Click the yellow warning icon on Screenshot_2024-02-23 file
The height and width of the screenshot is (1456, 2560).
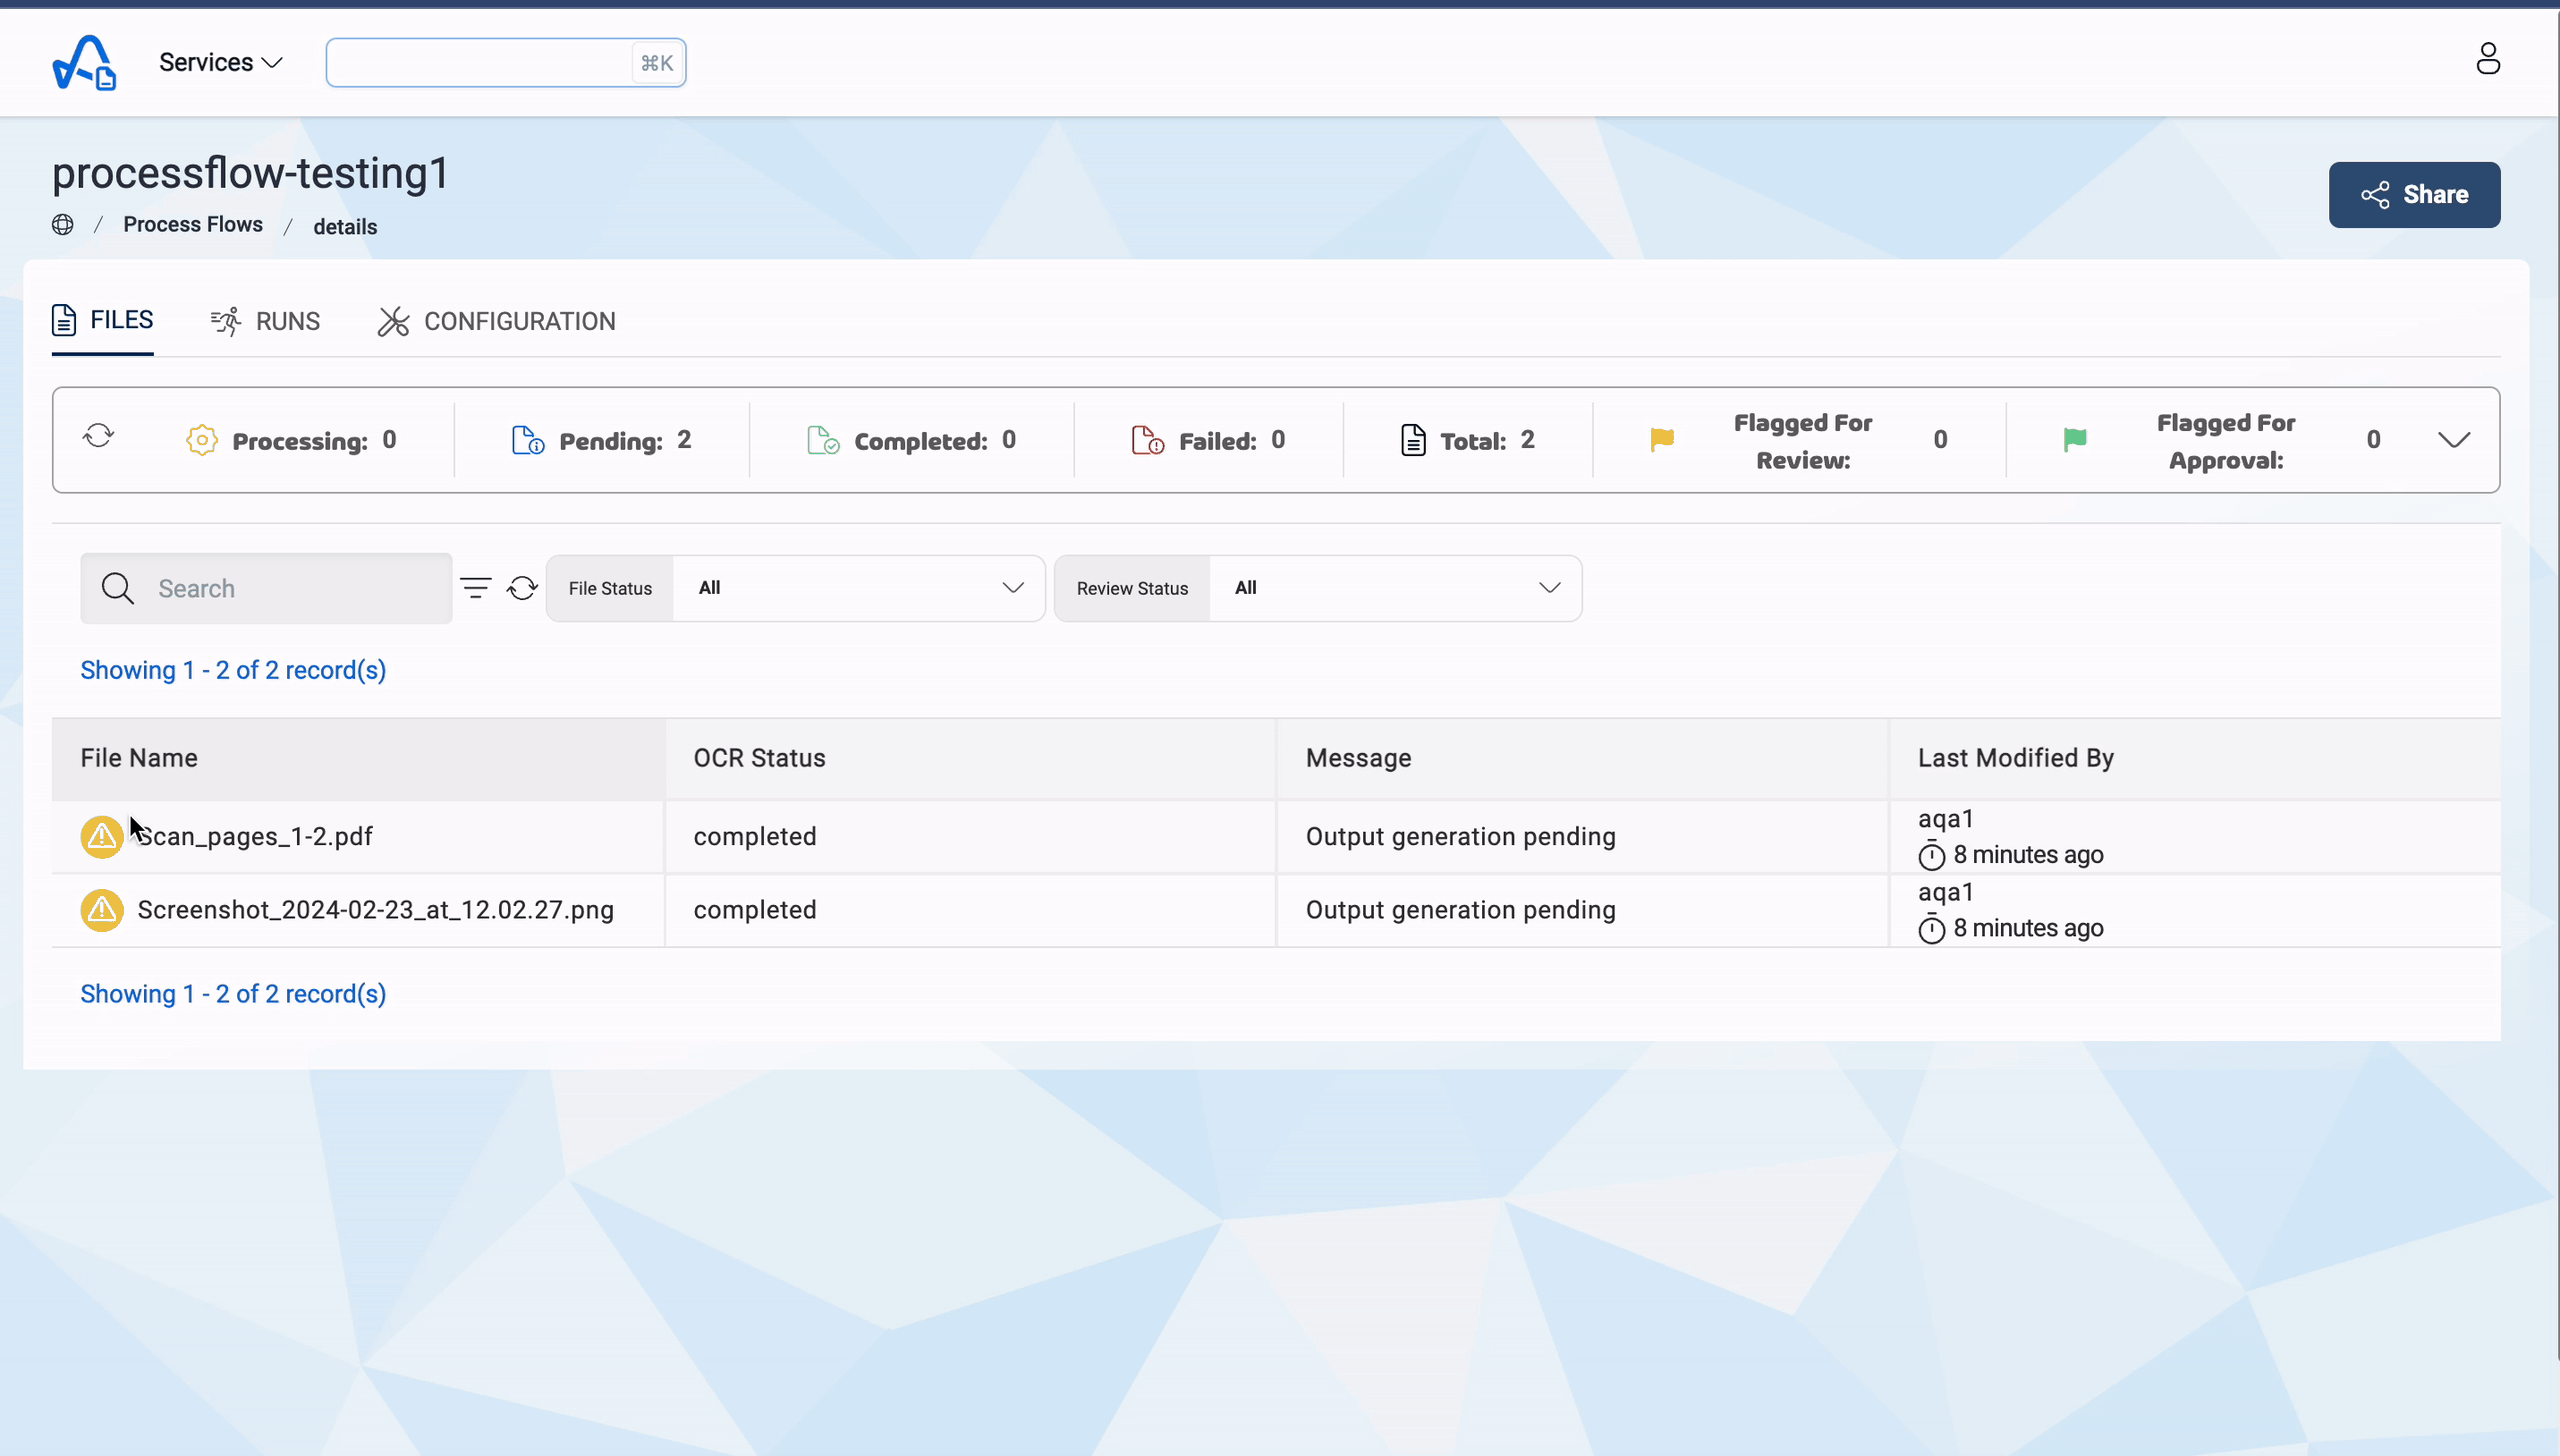tap(100, 911)
